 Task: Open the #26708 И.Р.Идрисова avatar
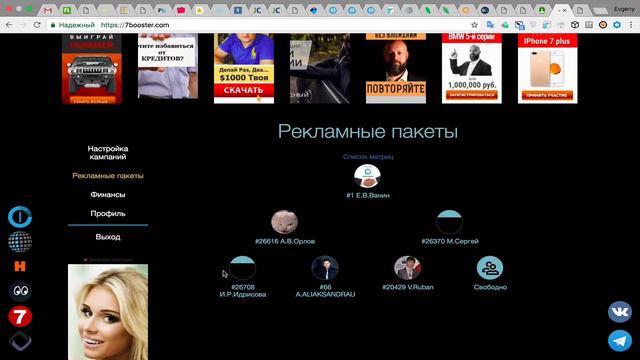(242, 268)
